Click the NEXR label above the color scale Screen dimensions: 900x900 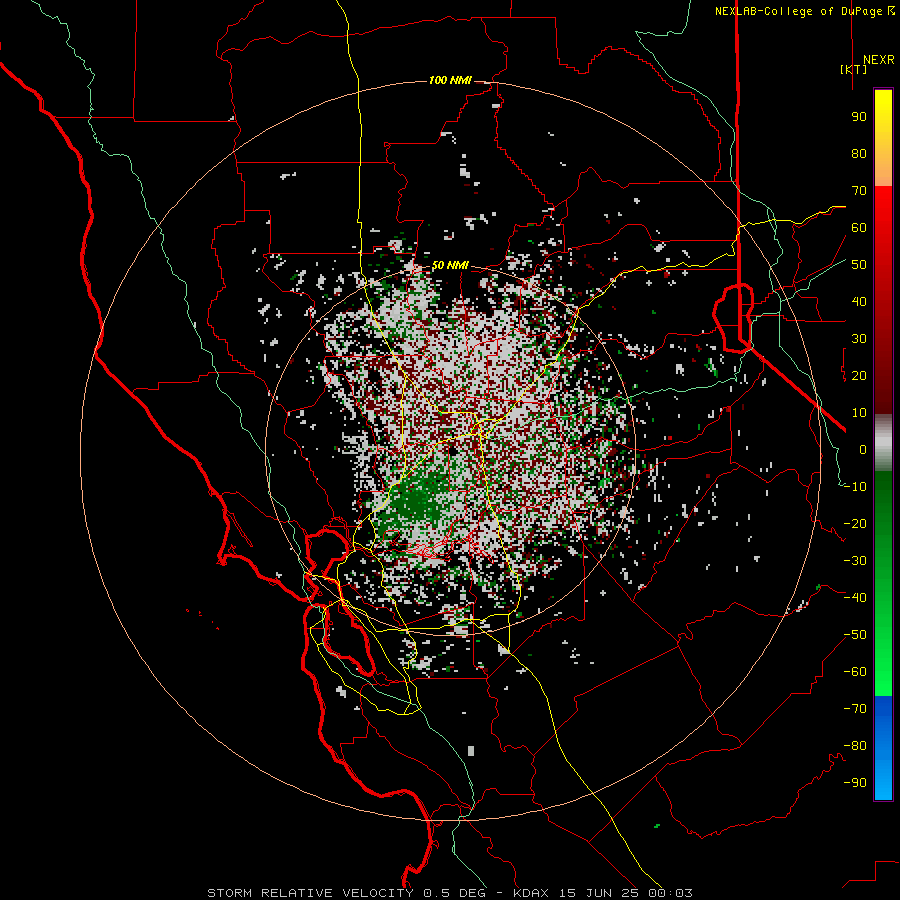pos(878,60)
